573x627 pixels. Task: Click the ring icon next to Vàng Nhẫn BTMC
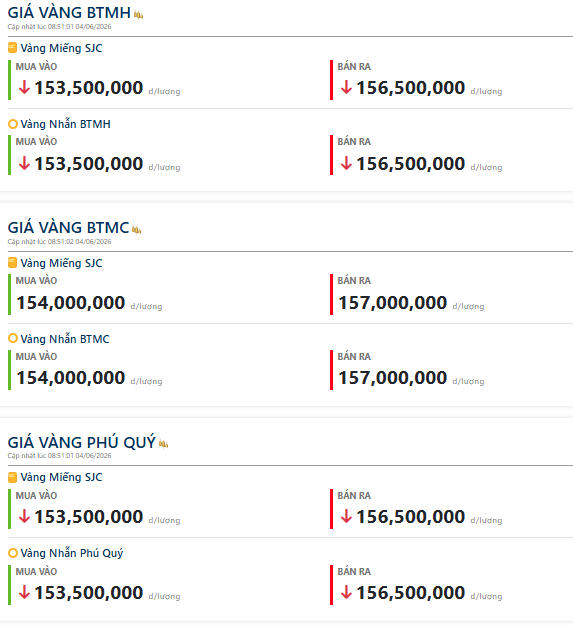point(13,338)
